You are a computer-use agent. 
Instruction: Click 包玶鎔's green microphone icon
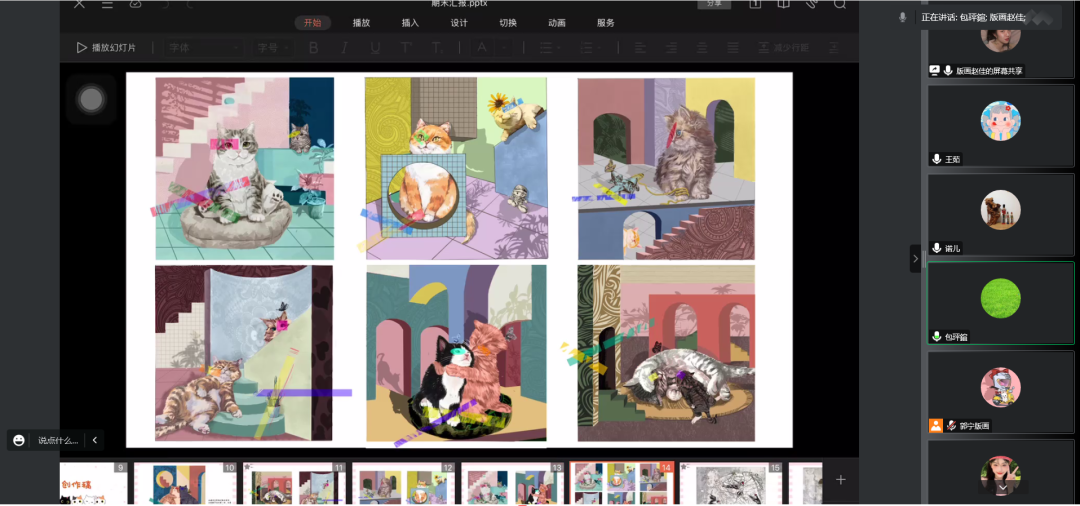(x=936, y=337)
